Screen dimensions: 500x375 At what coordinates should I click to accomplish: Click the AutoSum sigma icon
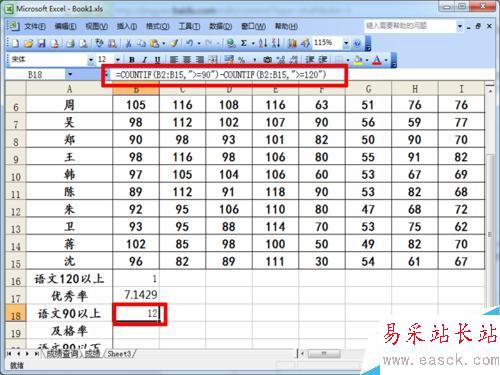click(x=244, y=43)
